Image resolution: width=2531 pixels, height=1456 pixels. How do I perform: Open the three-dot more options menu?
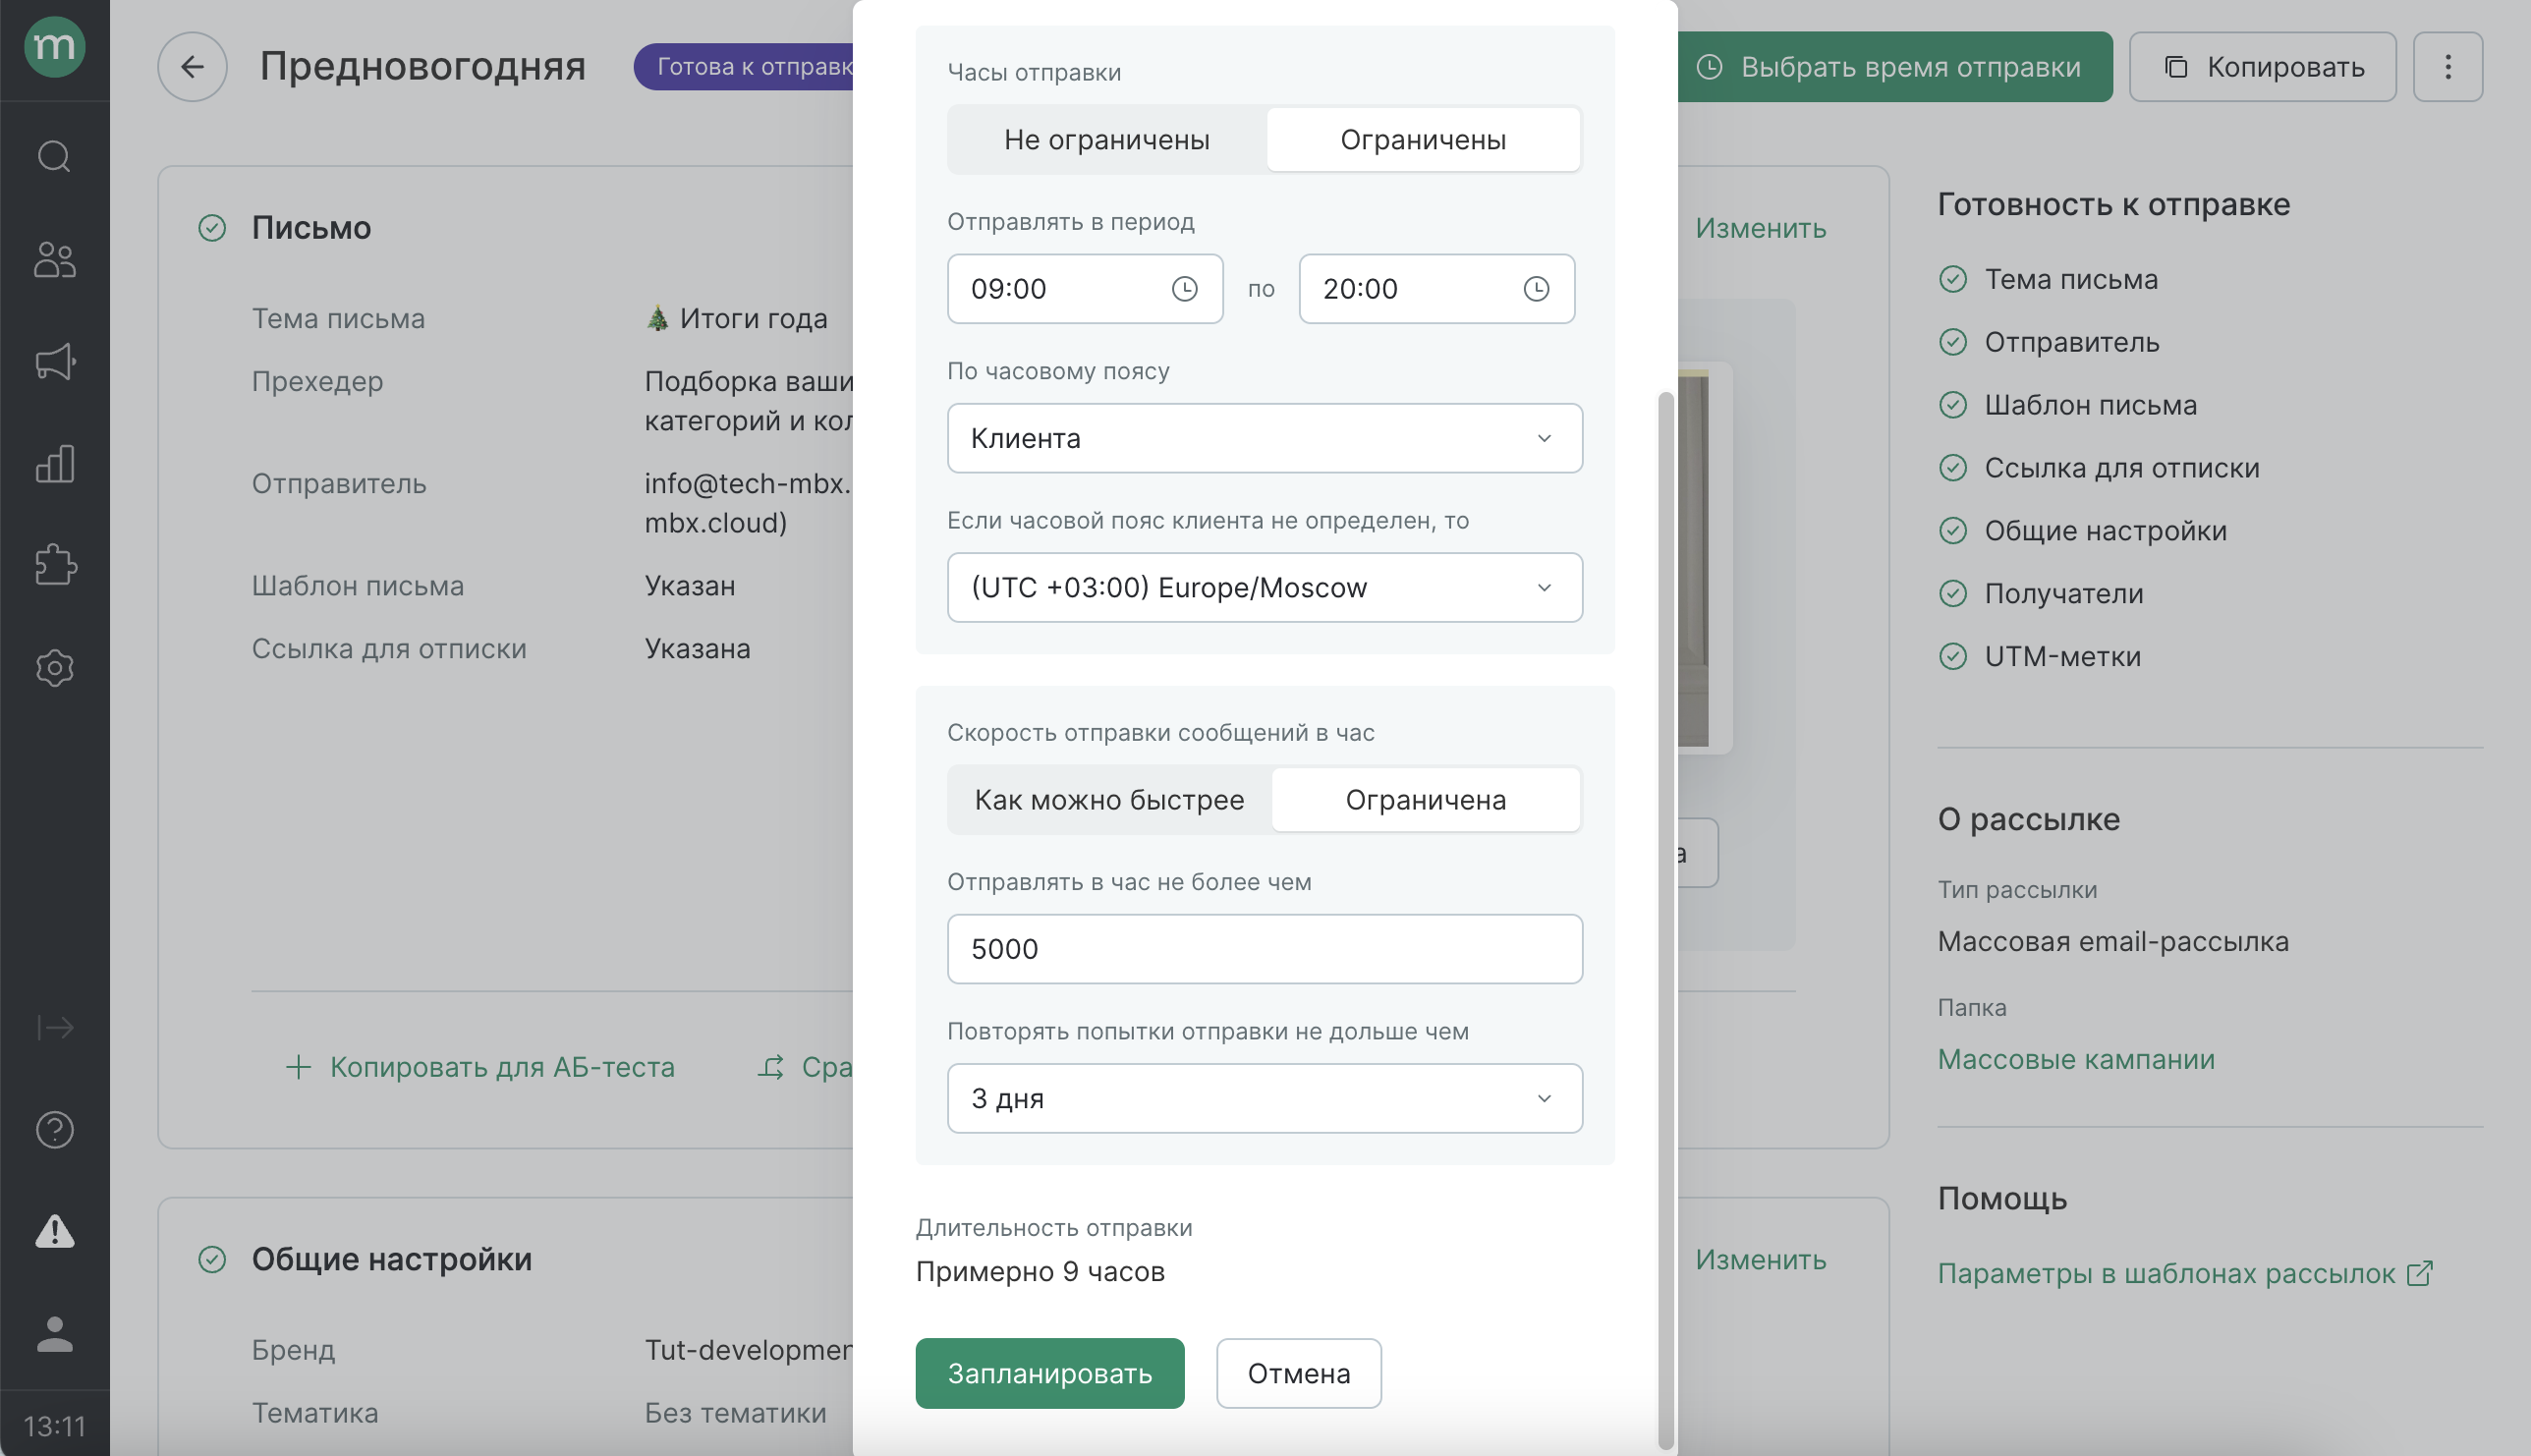pyautogui.click(x=2447, y=67)
